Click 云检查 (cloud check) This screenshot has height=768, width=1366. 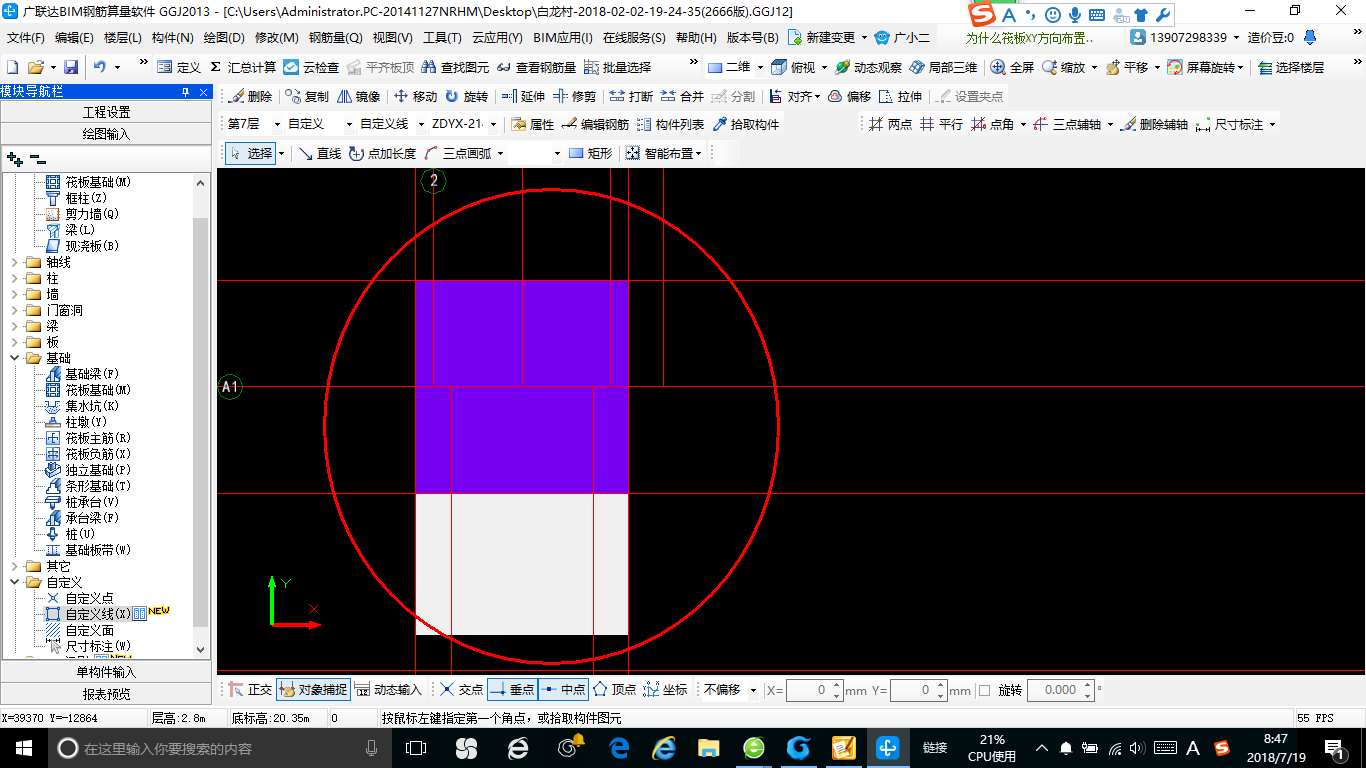[311, 67]
